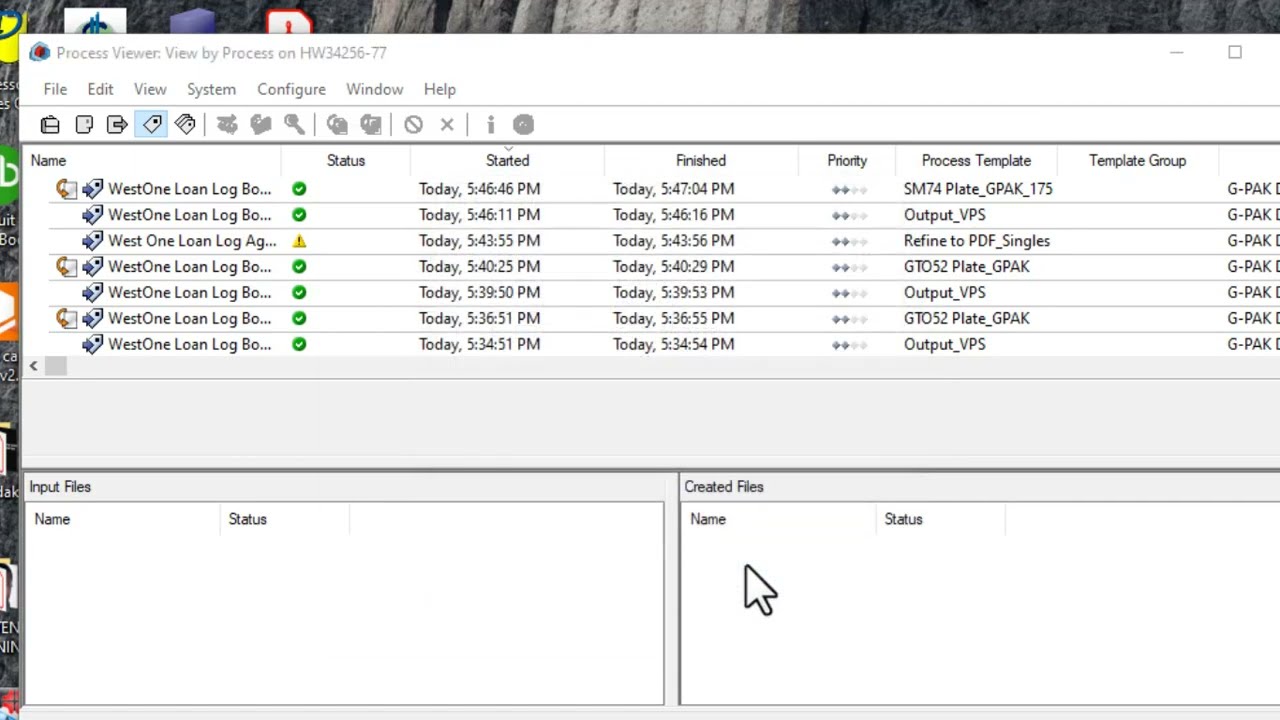Screen dimensions: 1280x720
Task: Click the finished time Today, 5:47:04 PM
Action: [673, 188]
